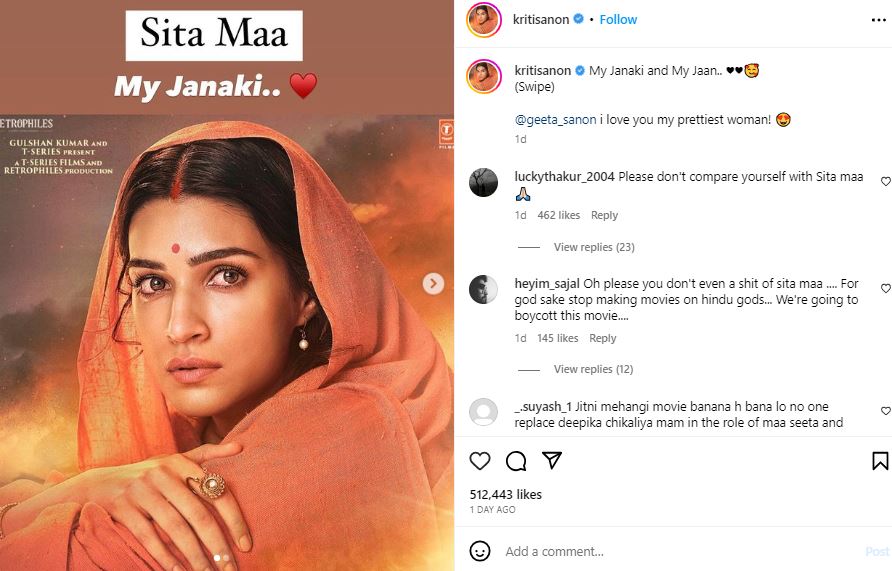Expand View replies (12)

tap(594, 369)
